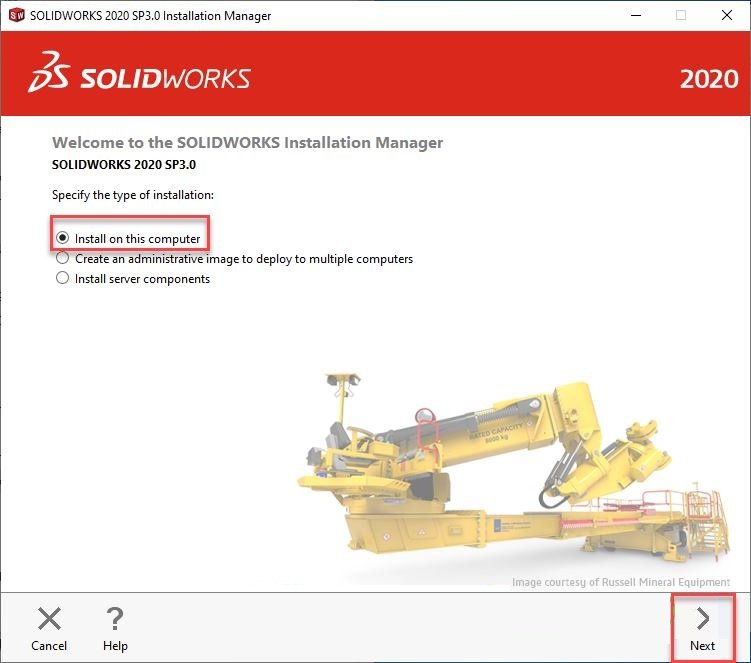Click the SOLIDWORKS icon in the title bar
Viewport: 751px width, 663px height.
coord(16,15)
